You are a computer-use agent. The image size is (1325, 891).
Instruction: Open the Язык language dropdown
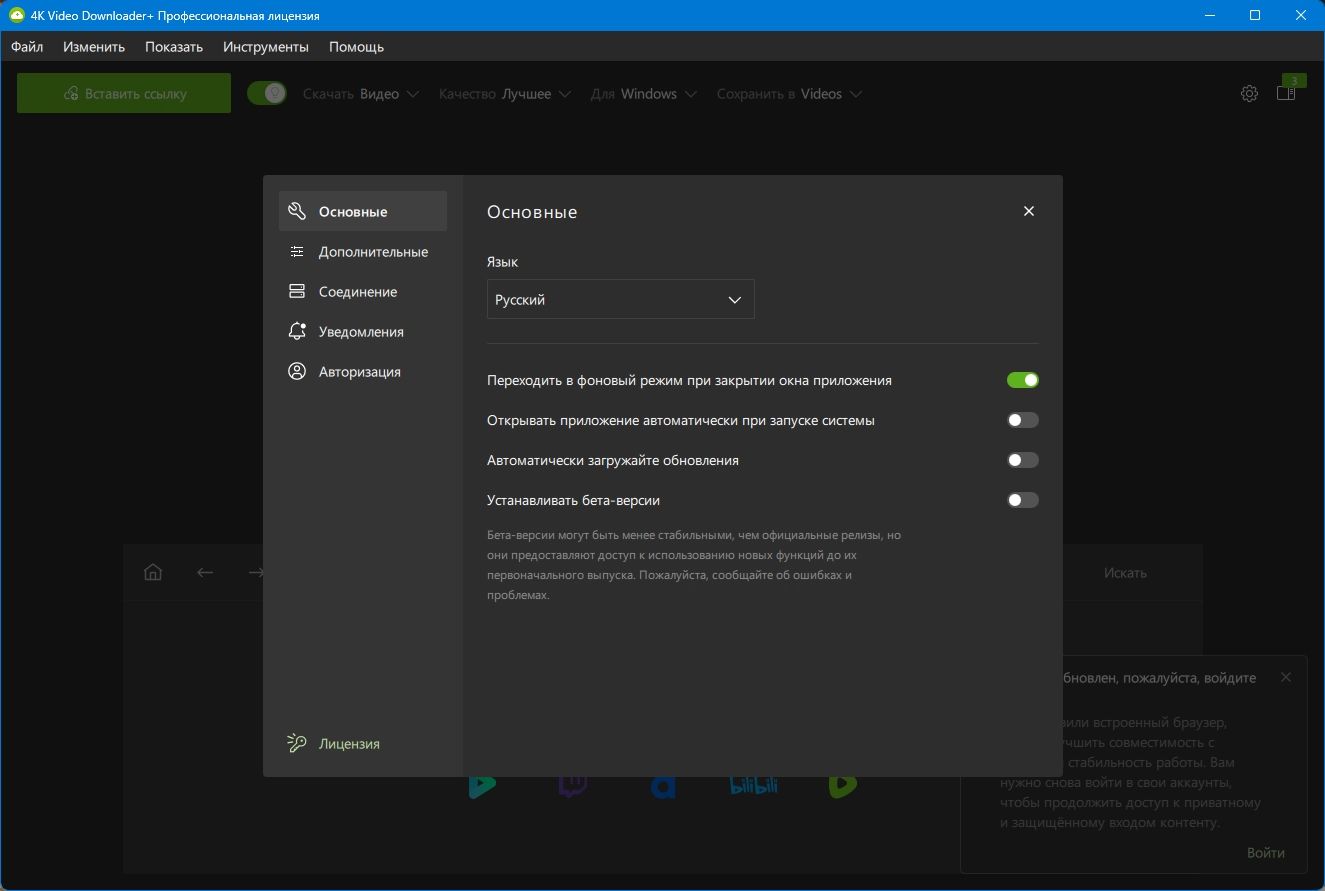coord(620,299)
